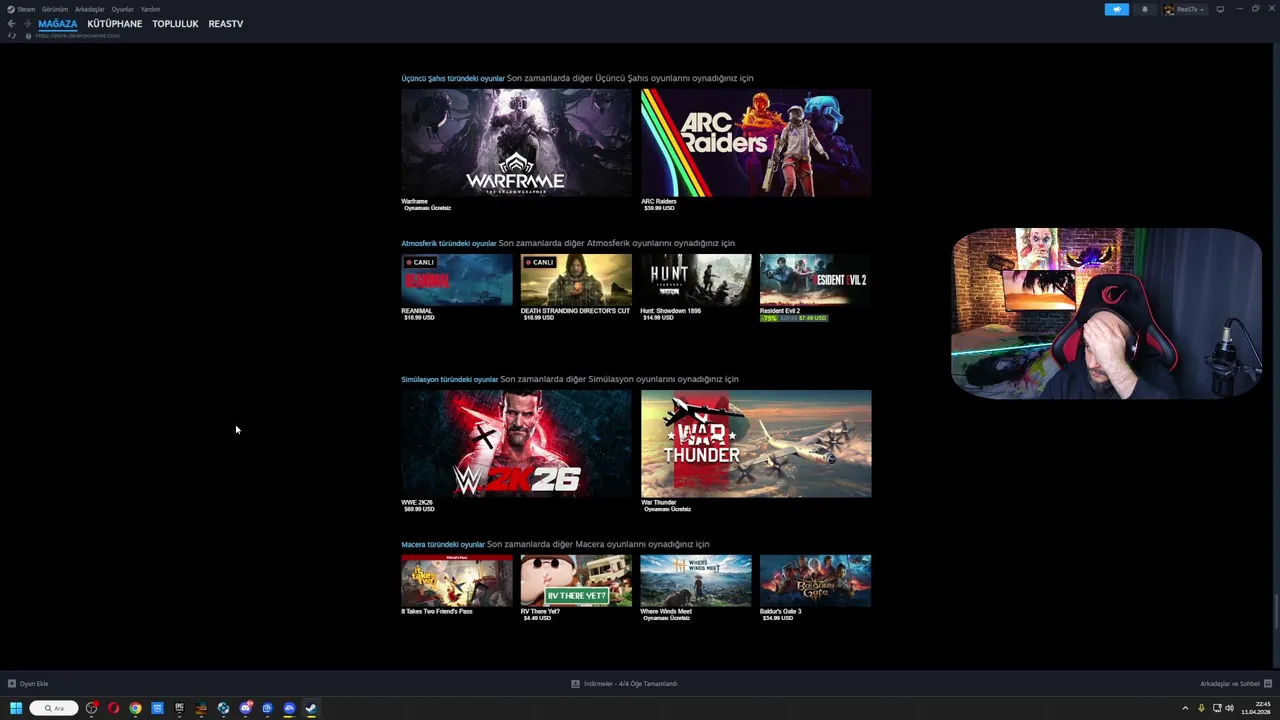This screenshot has width=1280, height=720.
Task: Click the taskbar search box 'Ara'
Action: coord(54,708)
